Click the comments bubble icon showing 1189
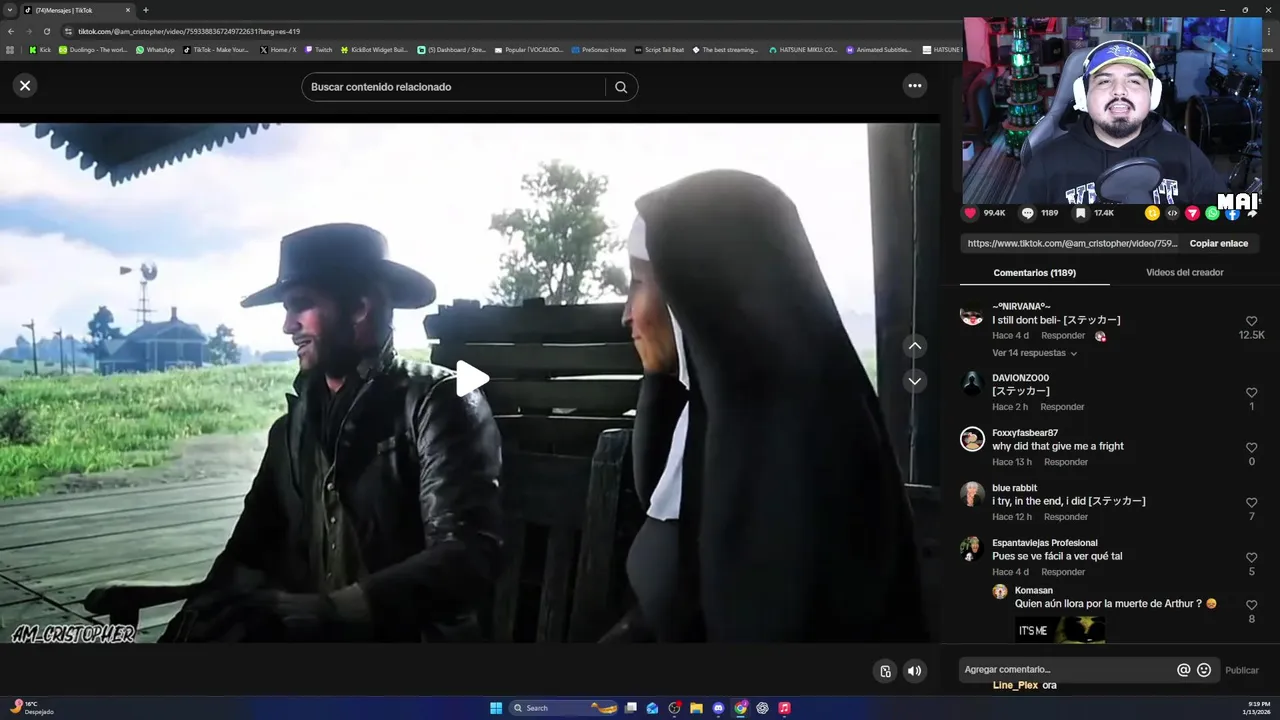Screen dimensions: 1280x720 click(1027, 213)
